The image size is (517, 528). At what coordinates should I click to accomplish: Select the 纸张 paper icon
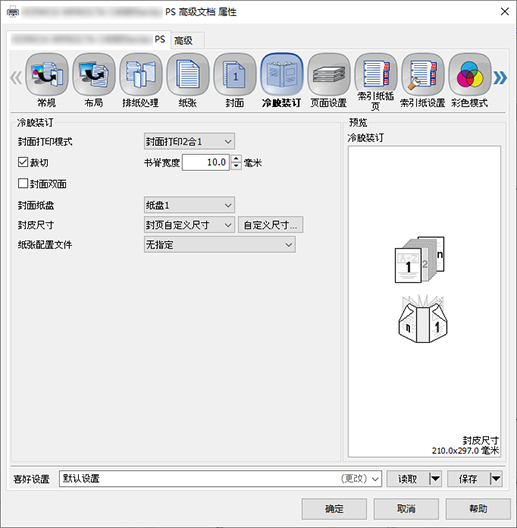coord(188,74)
